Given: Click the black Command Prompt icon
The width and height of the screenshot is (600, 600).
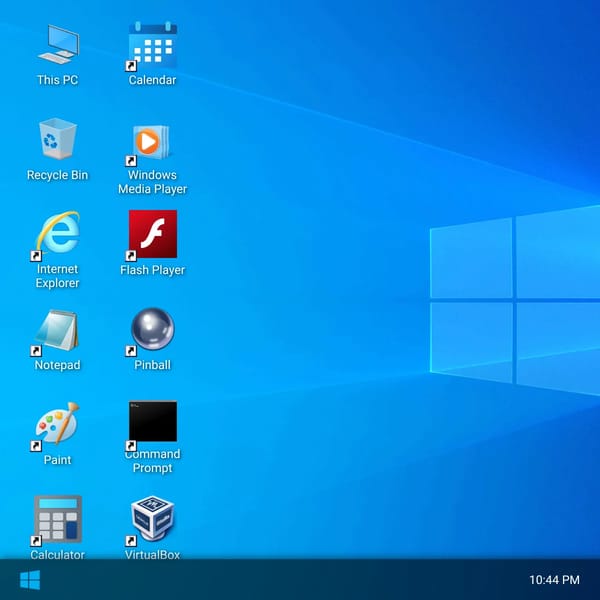Looking at the screenshot, I should point(153,421).
